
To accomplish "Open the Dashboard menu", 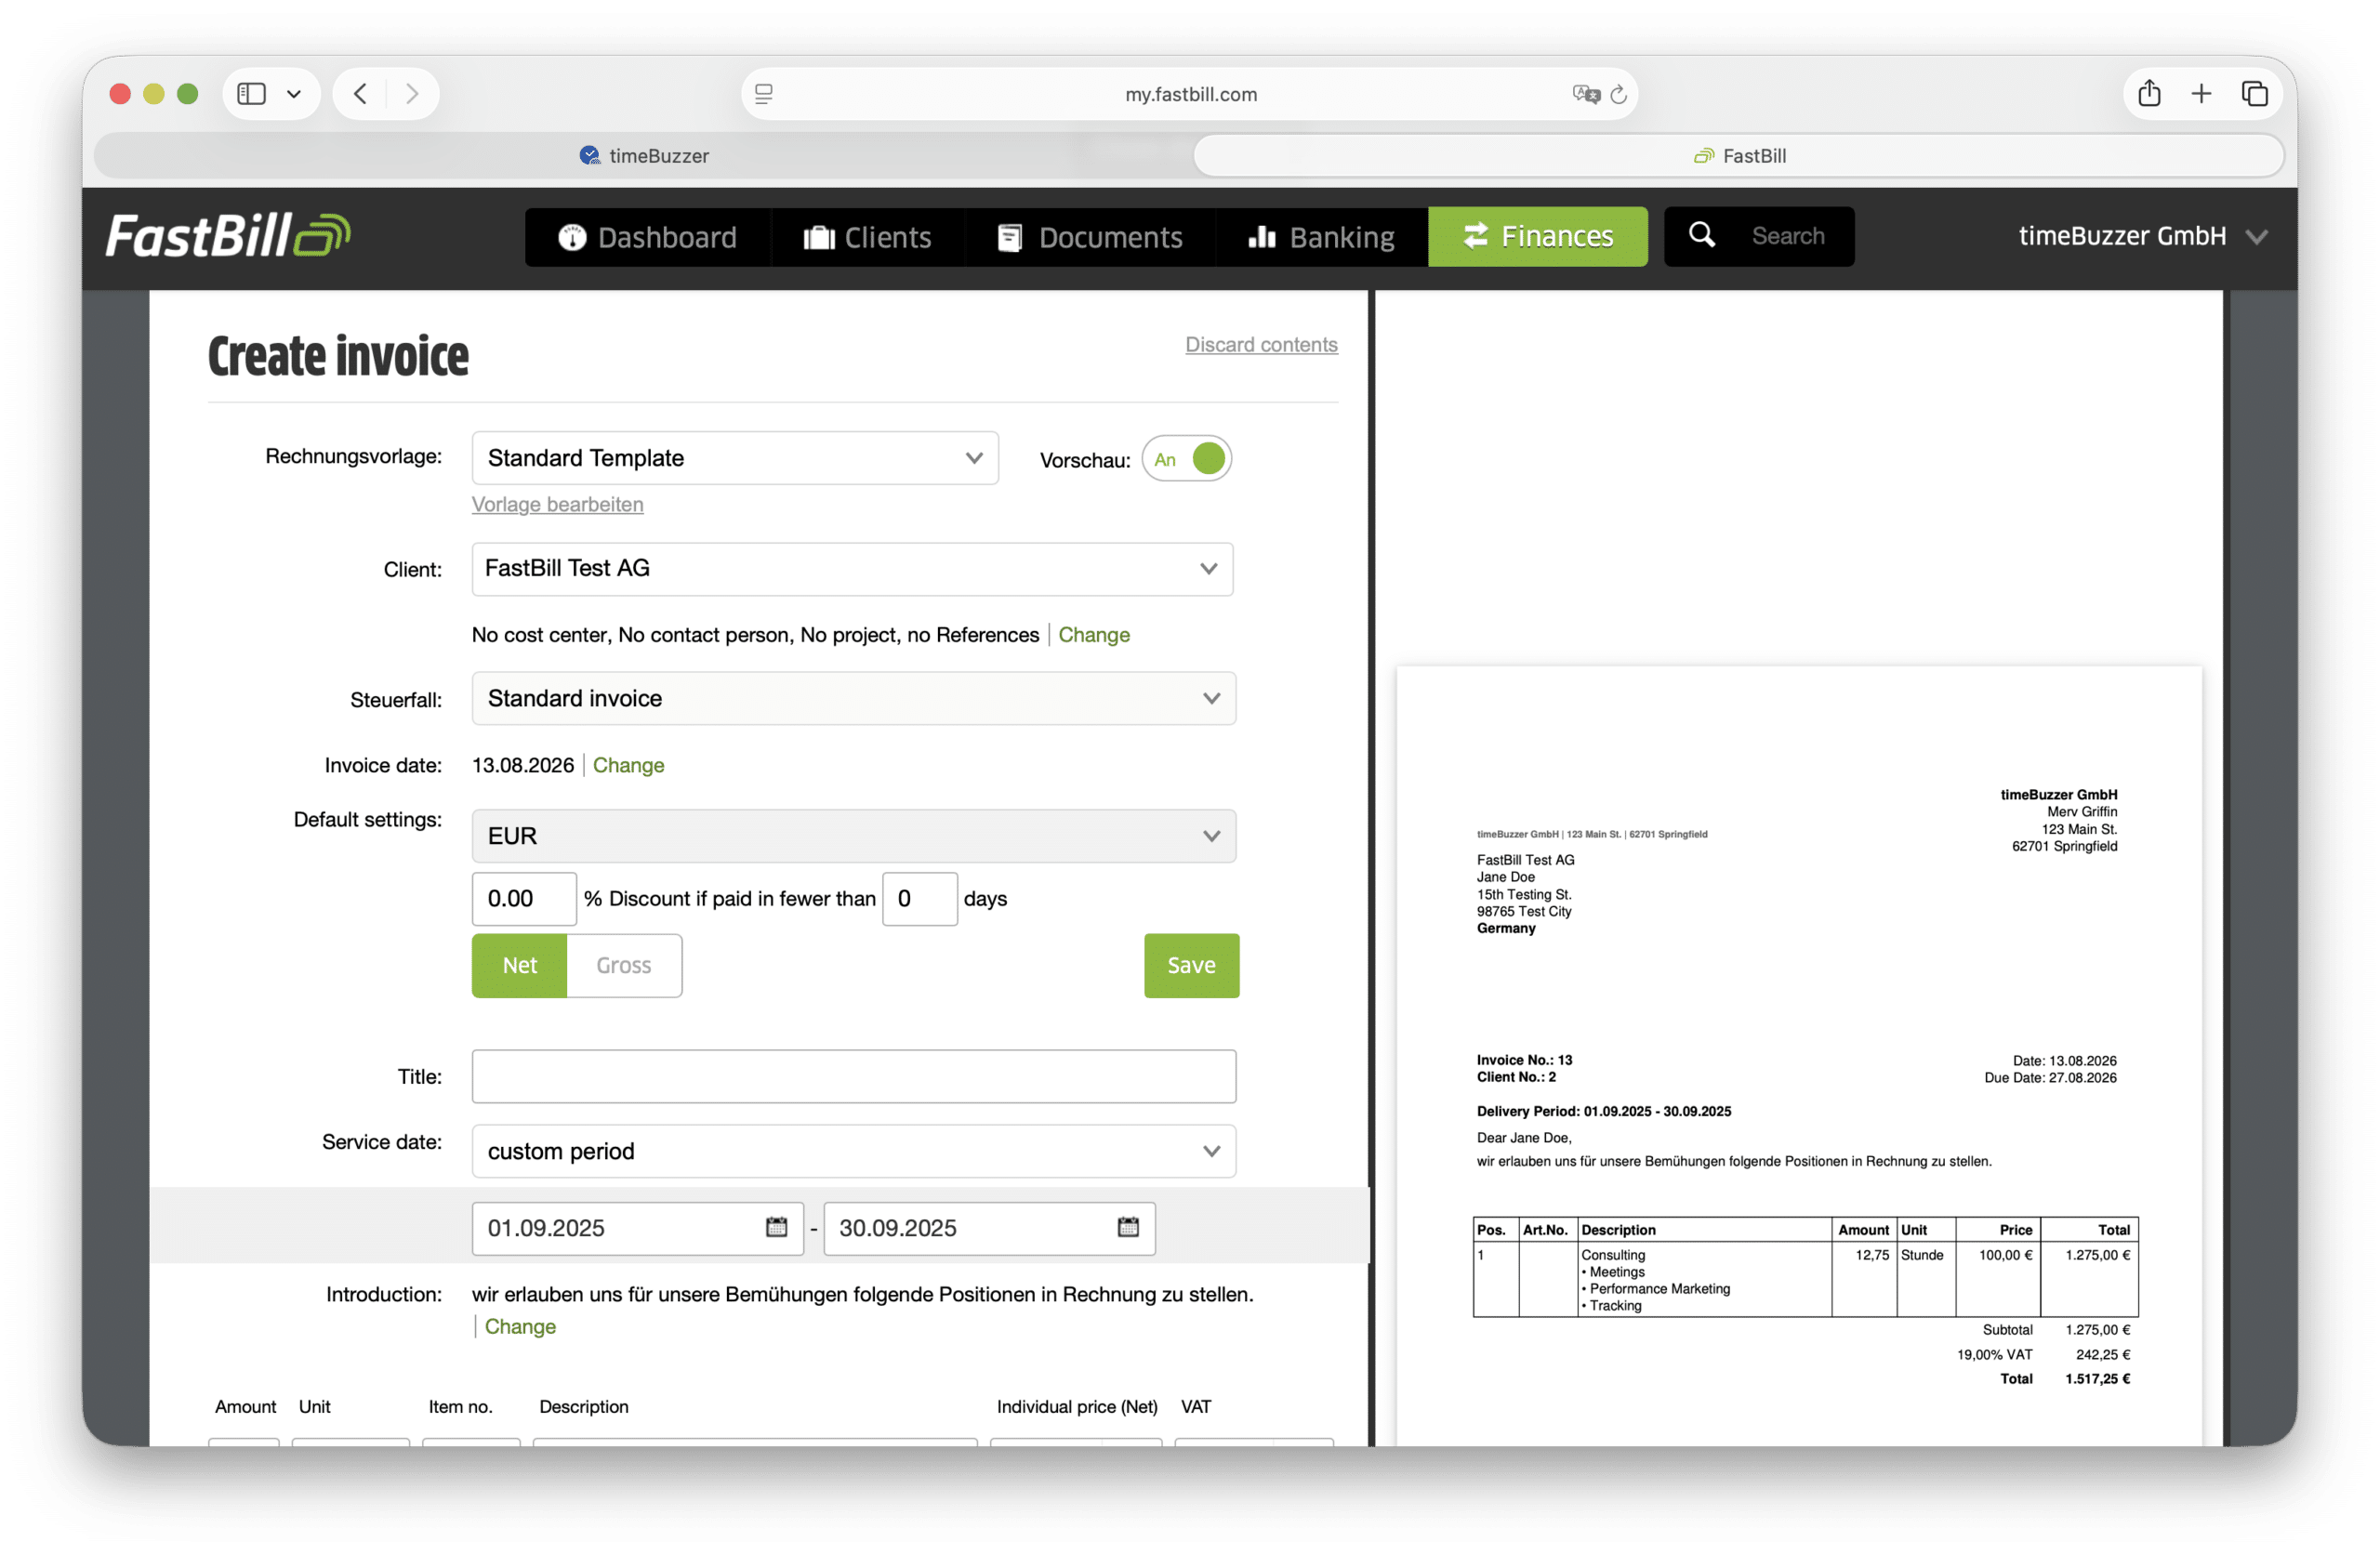I will pos(648,237).
